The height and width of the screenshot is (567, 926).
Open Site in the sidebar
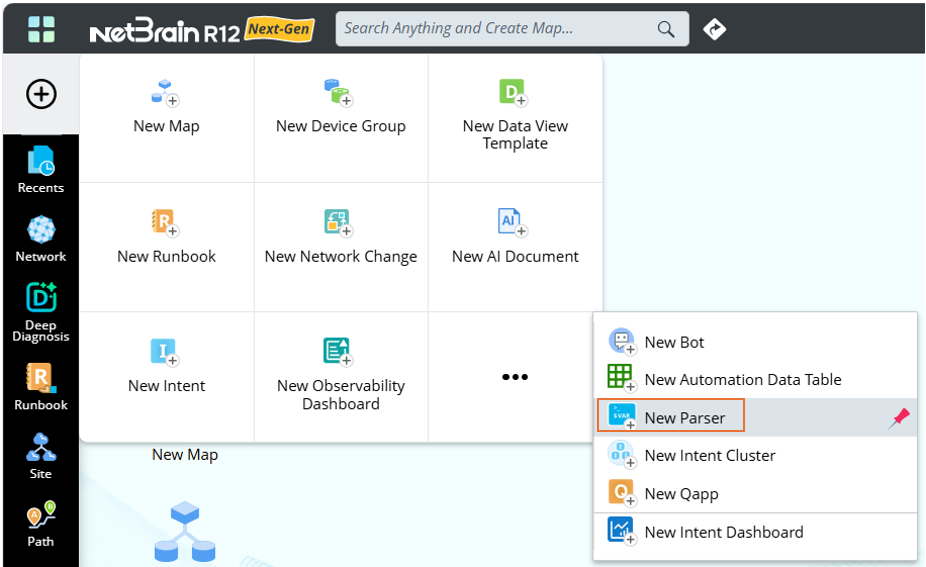[41, 457]
